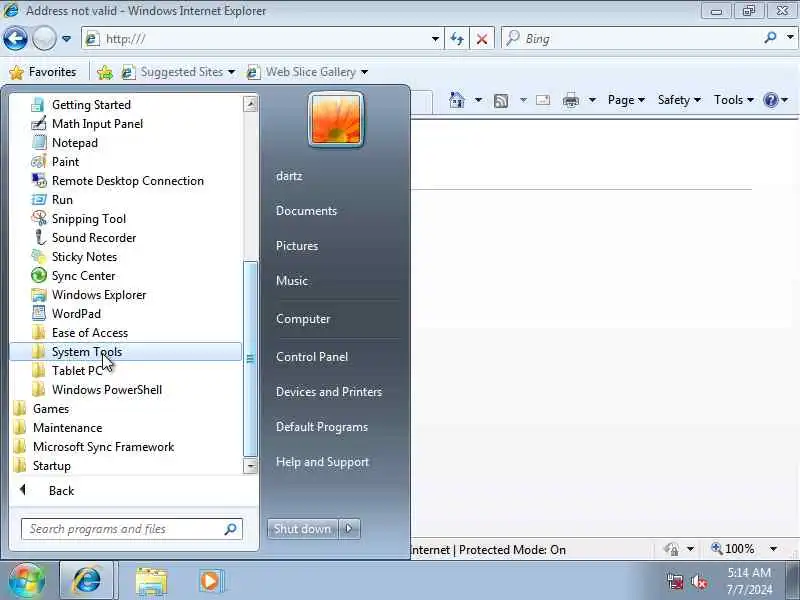Click the Internet Explorer Back button
Image resolution: width=800 pixels, height=600 pixels.
[x=15, y=38]
